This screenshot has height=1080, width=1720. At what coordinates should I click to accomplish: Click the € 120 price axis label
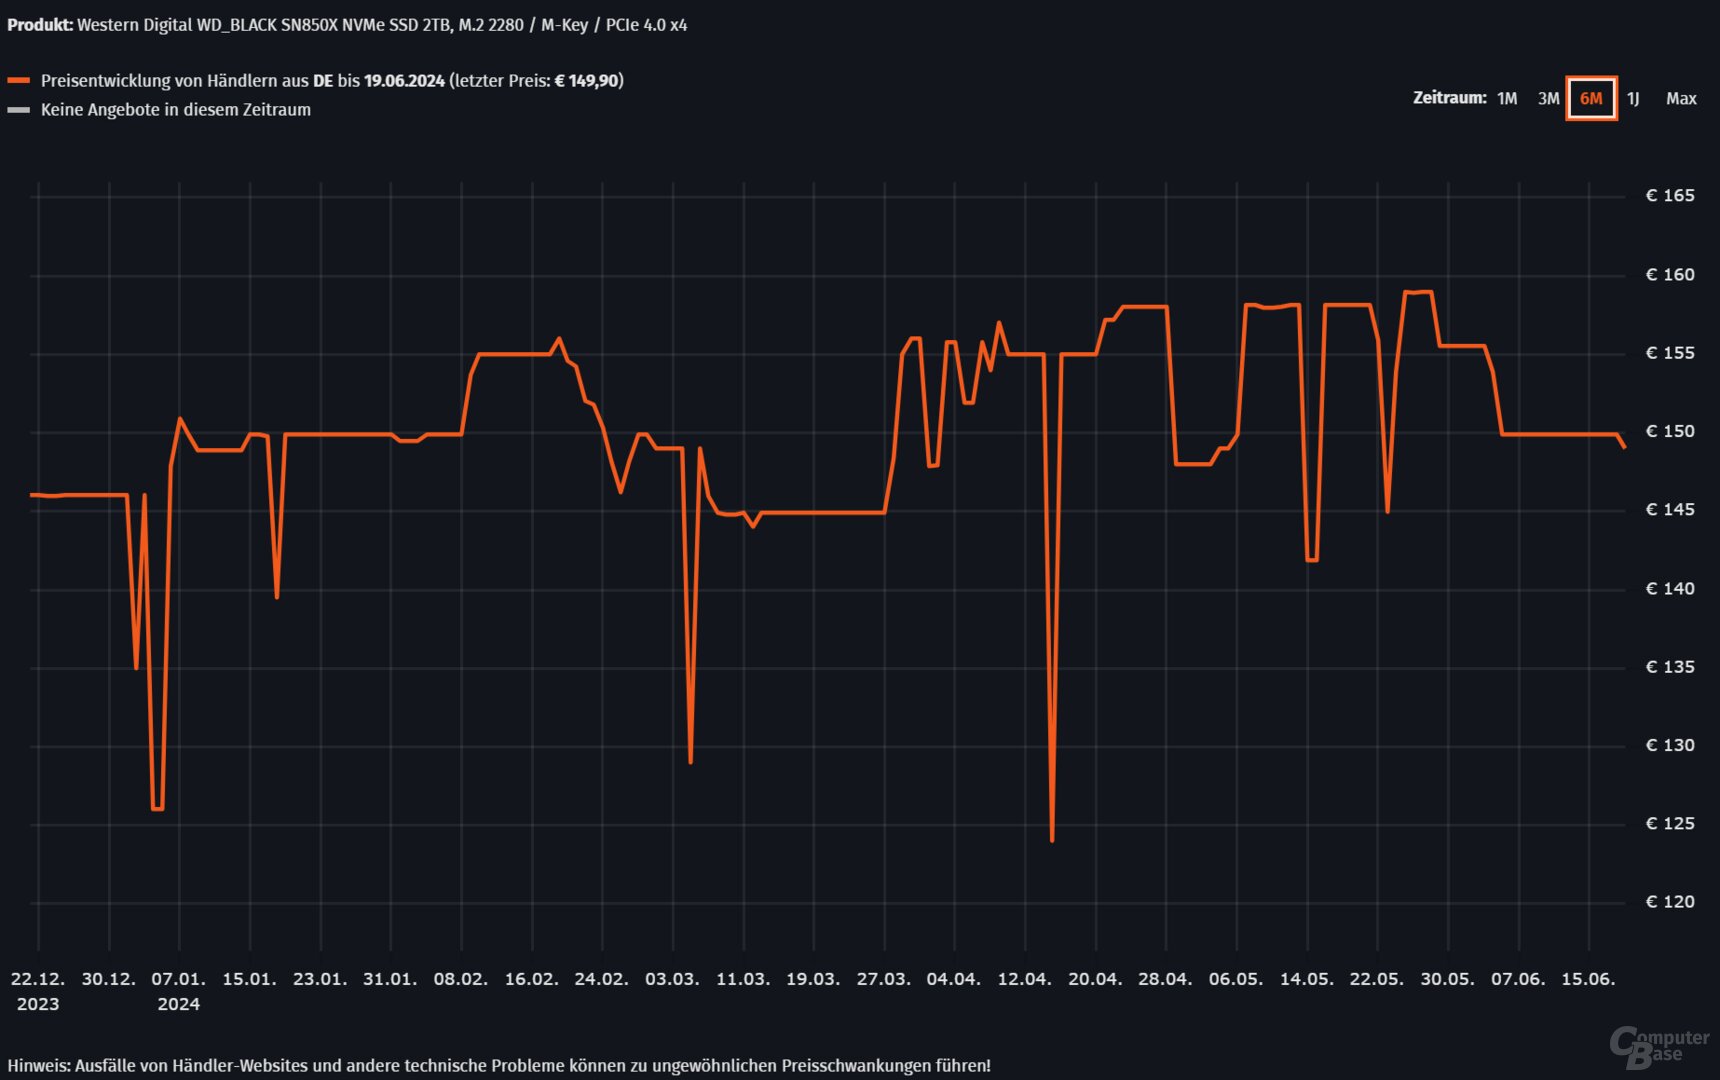click(x=1670, y=902)
